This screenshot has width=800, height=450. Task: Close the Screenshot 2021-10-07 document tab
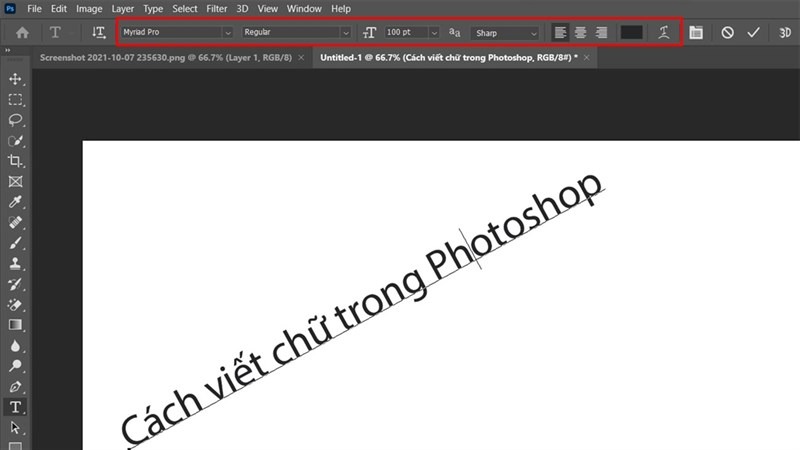tap(302, 58)
